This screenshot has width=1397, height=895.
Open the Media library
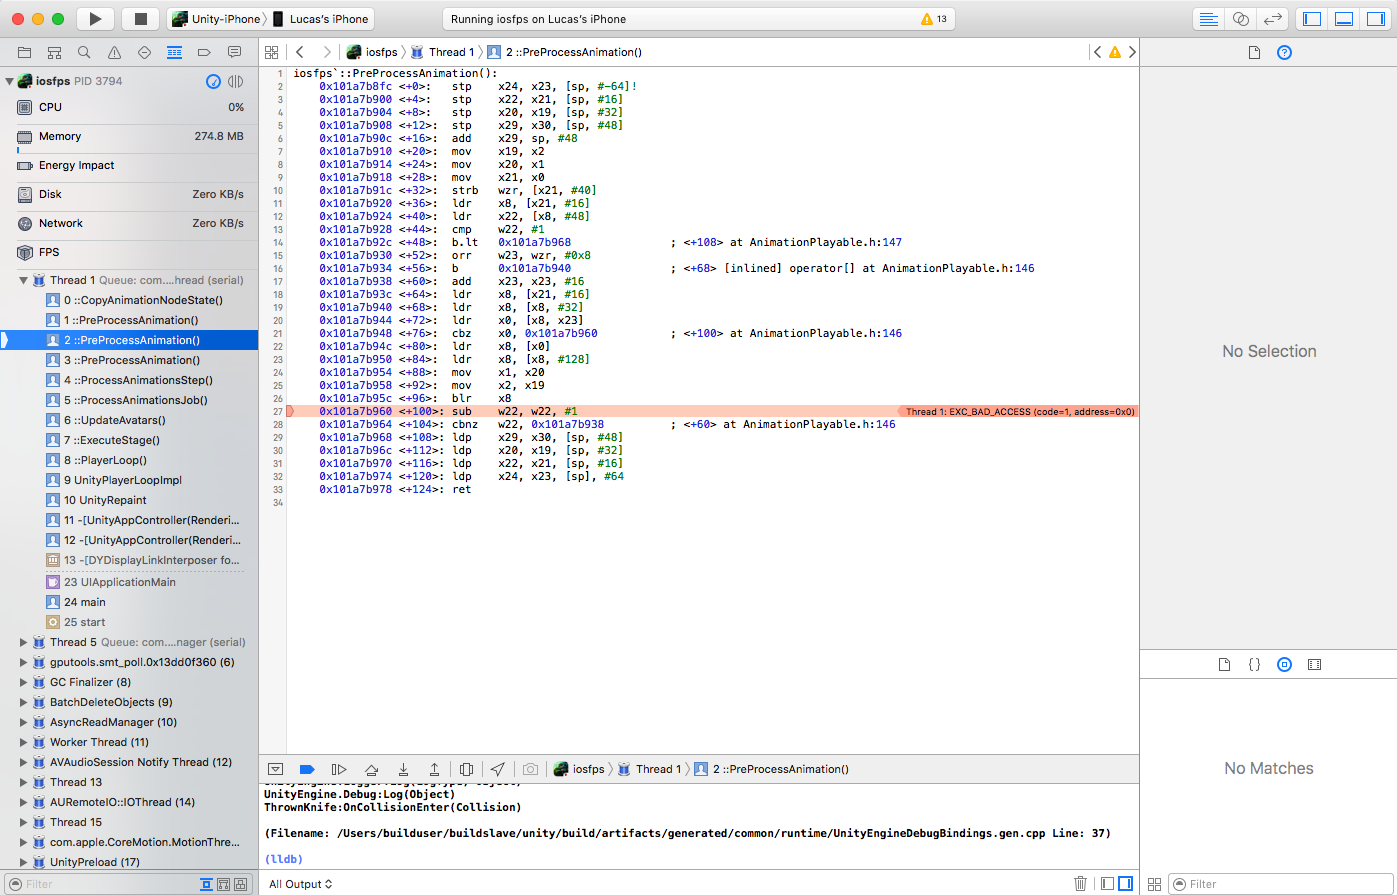click(1315, 664)
